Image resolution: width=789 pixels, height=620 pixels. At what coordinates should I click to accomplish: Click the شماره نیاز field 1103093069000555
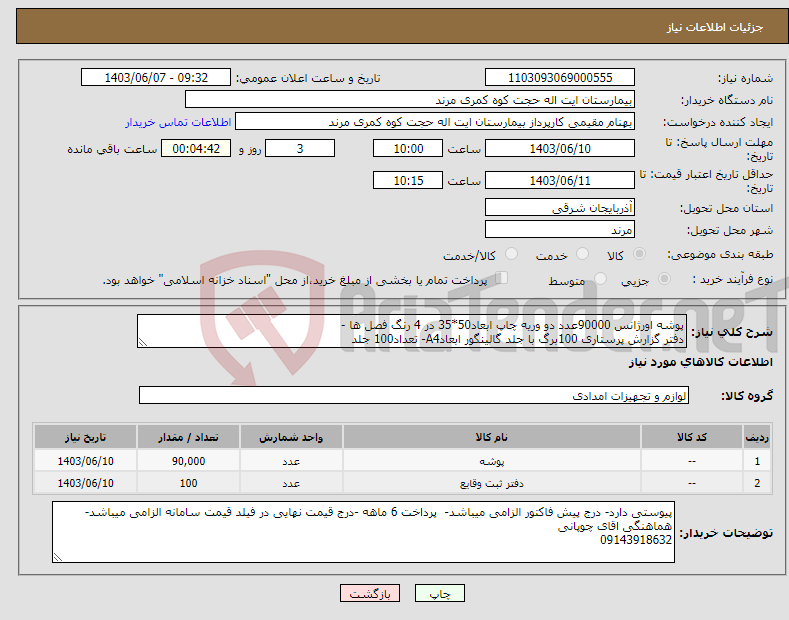[x=560, y=78]
